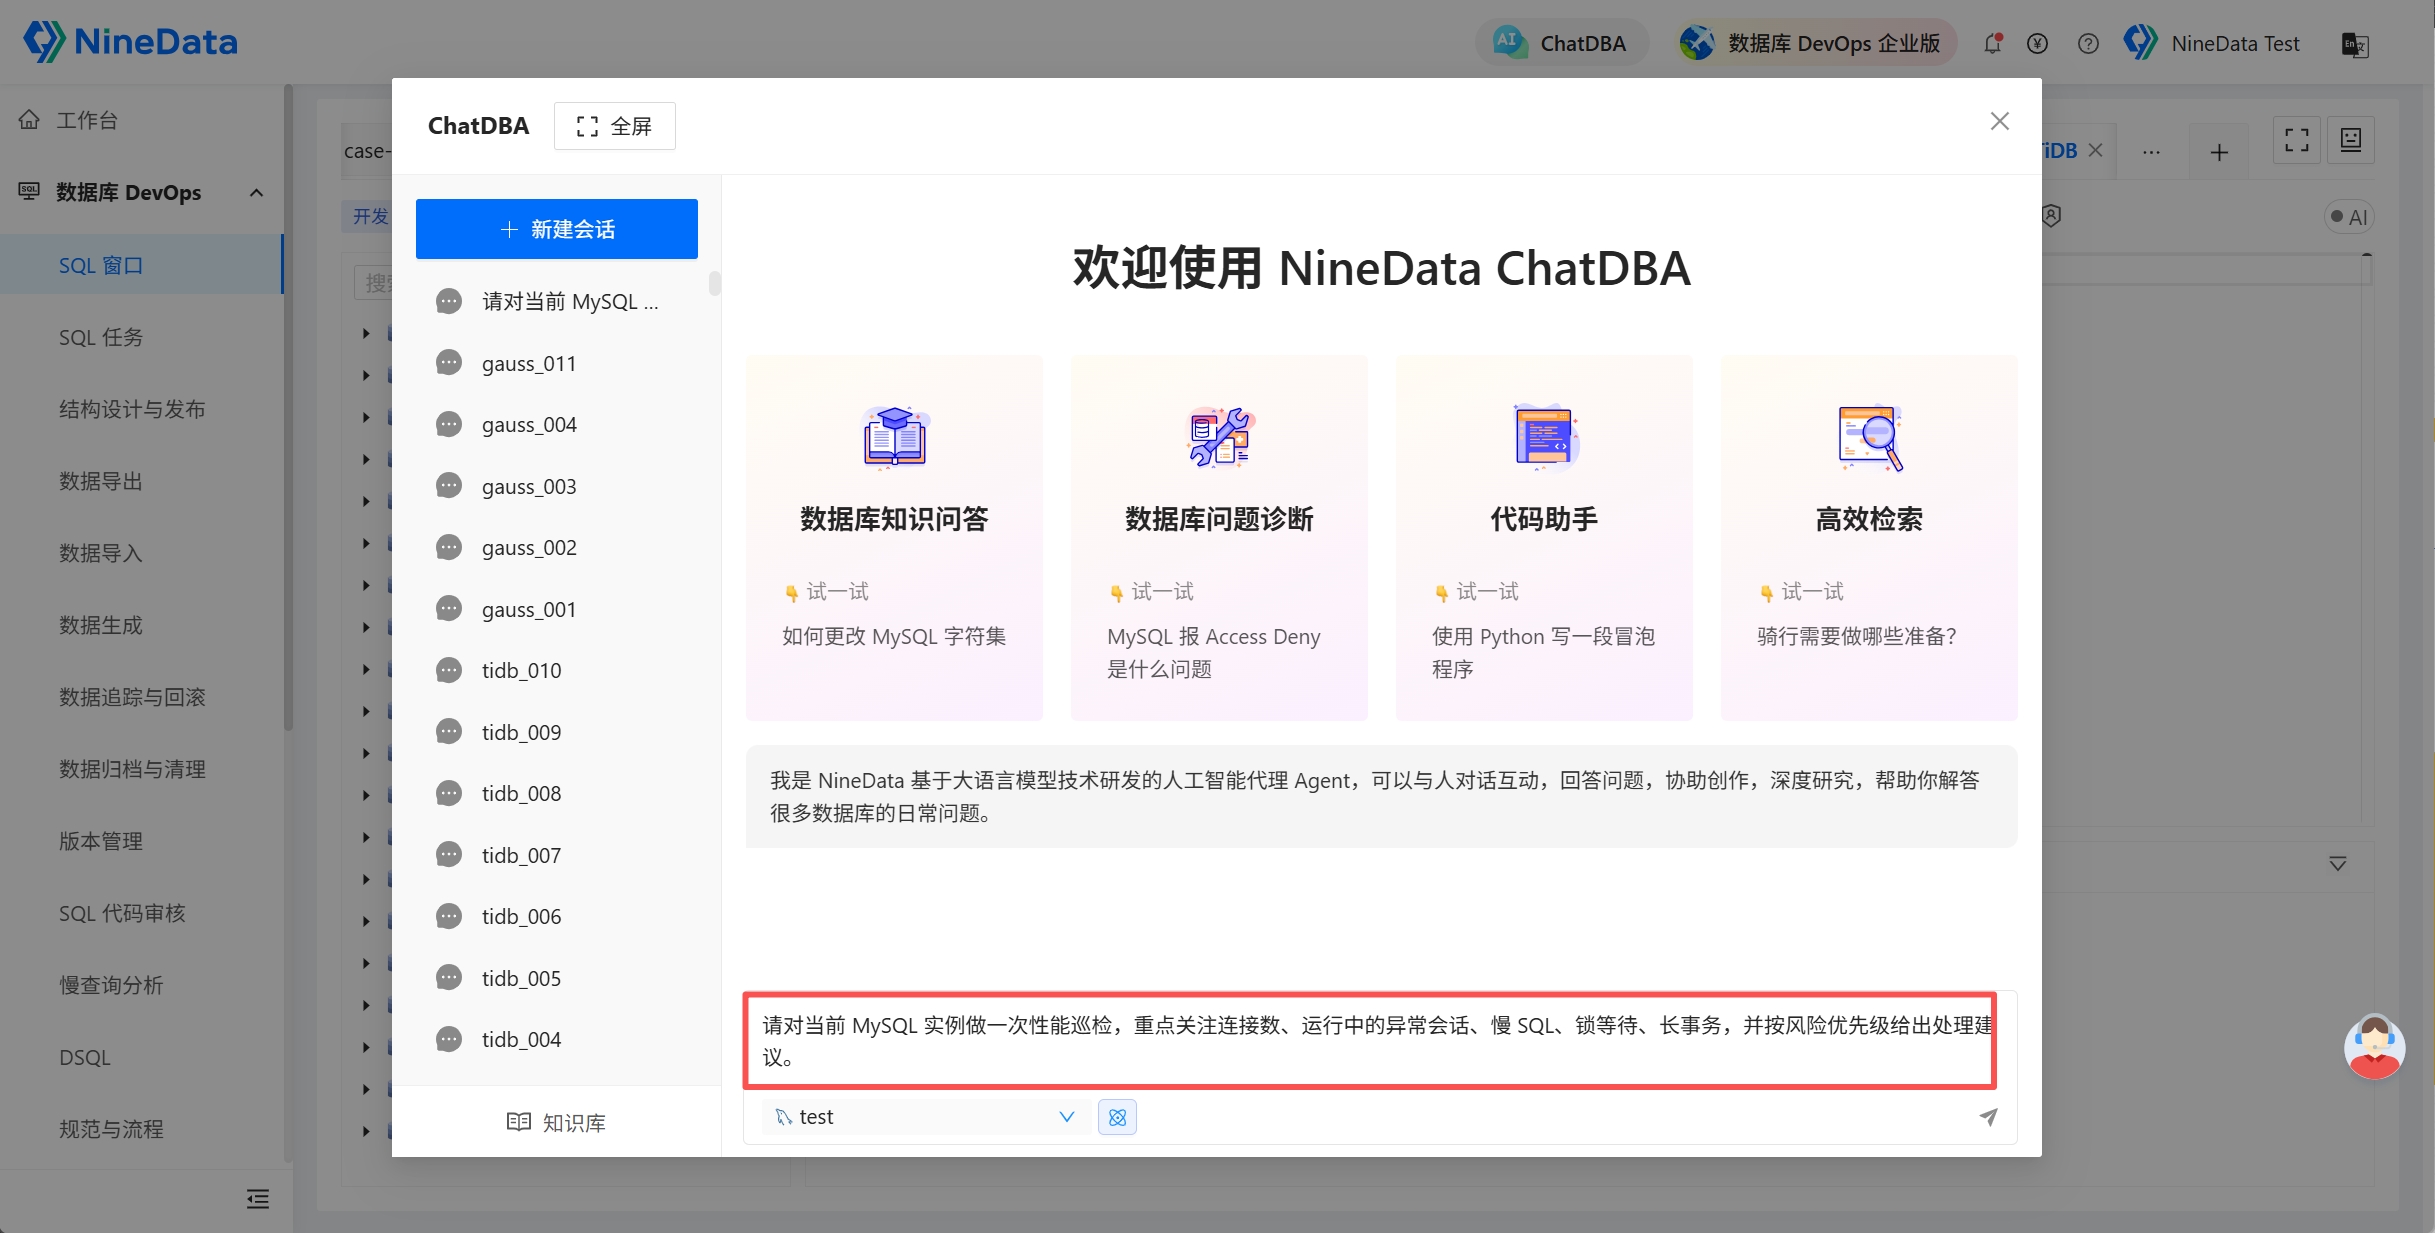Open ChatDBA from the top bar
The height and width of the screenshot is (1233, 2435).
coord(1561,43)
